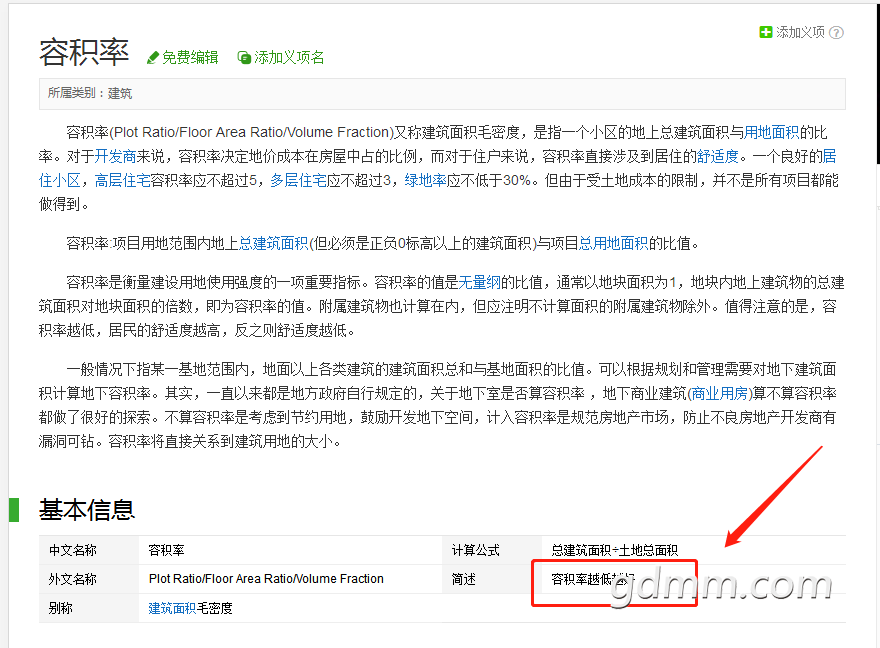Image resolution: width=880 pixels, height=648 pixels.
Task: Click the 总建筑面积÷土地总面积 formula value
Action: pyautogui.click(x=615, y=550)
